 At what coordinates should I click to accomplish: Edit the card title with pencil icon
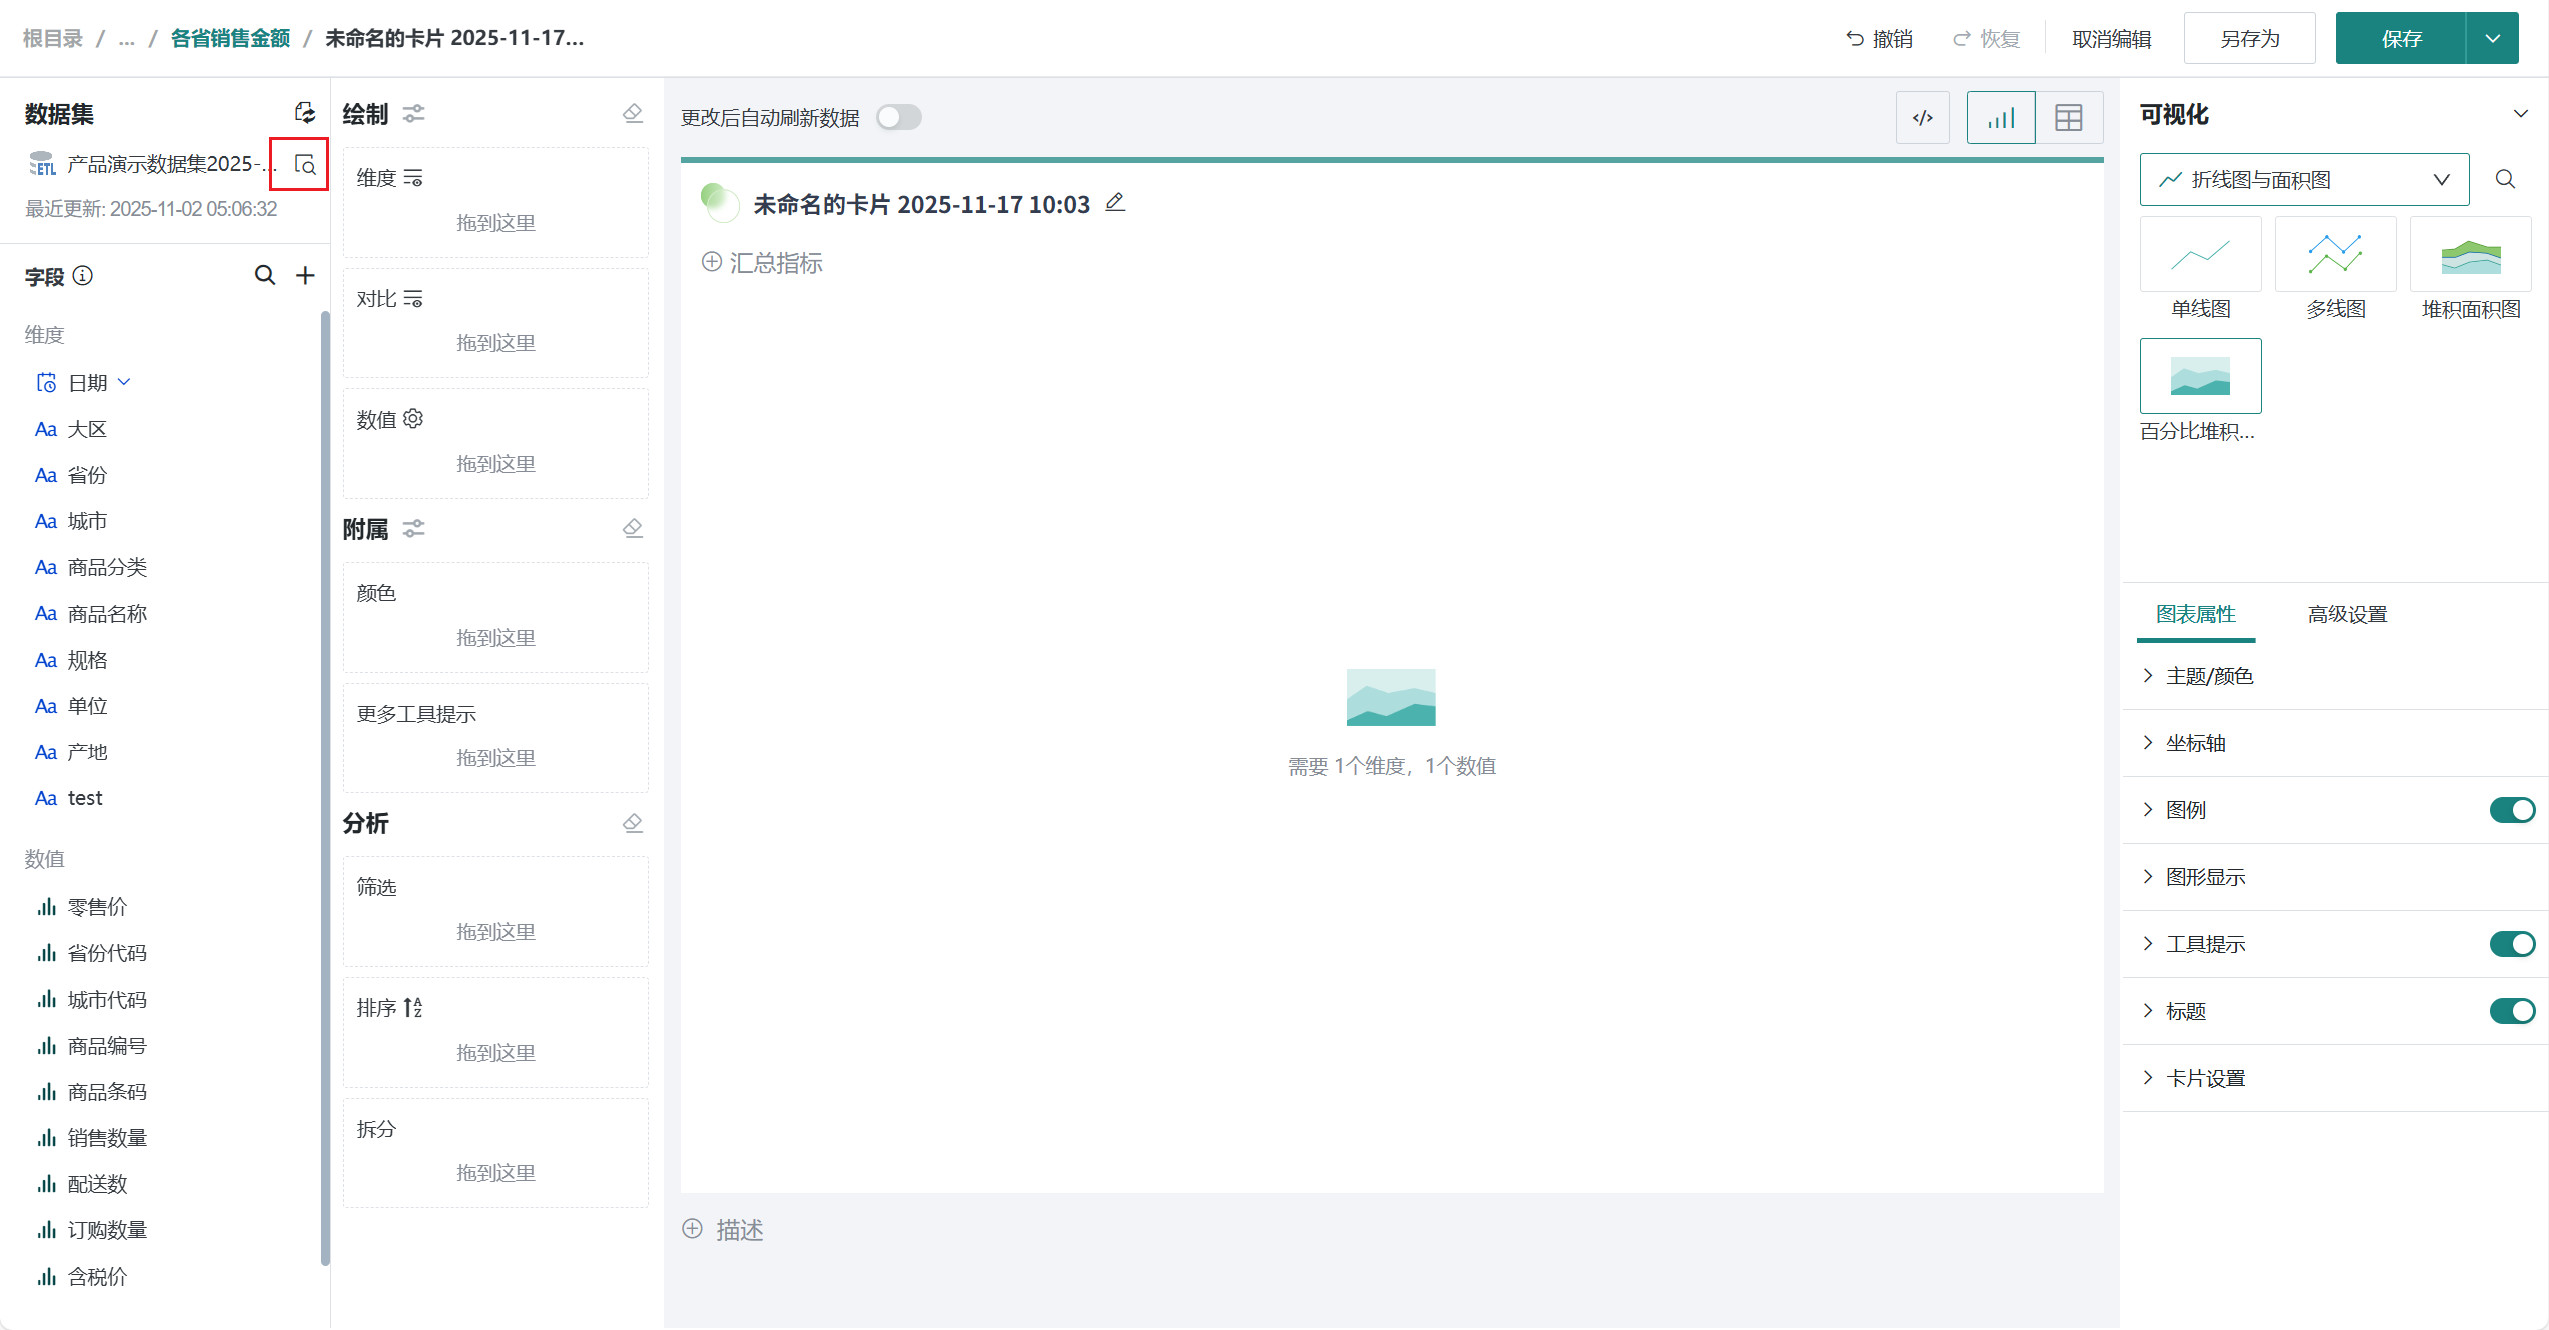click(x=1115, y=203)
